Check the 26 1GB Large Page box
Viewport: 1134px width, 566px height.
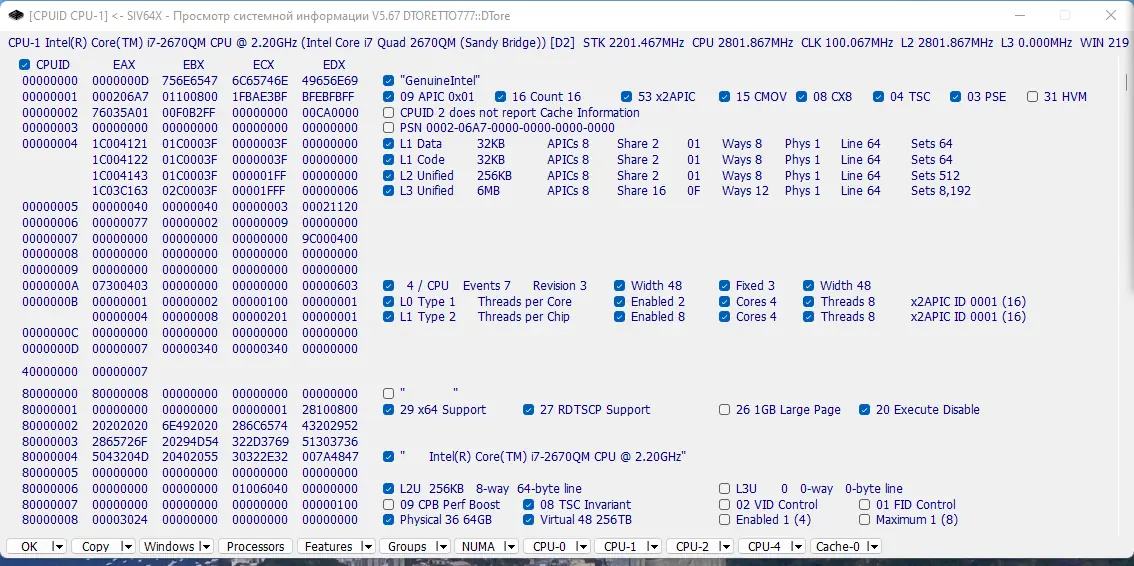click(x=724, y=410)
